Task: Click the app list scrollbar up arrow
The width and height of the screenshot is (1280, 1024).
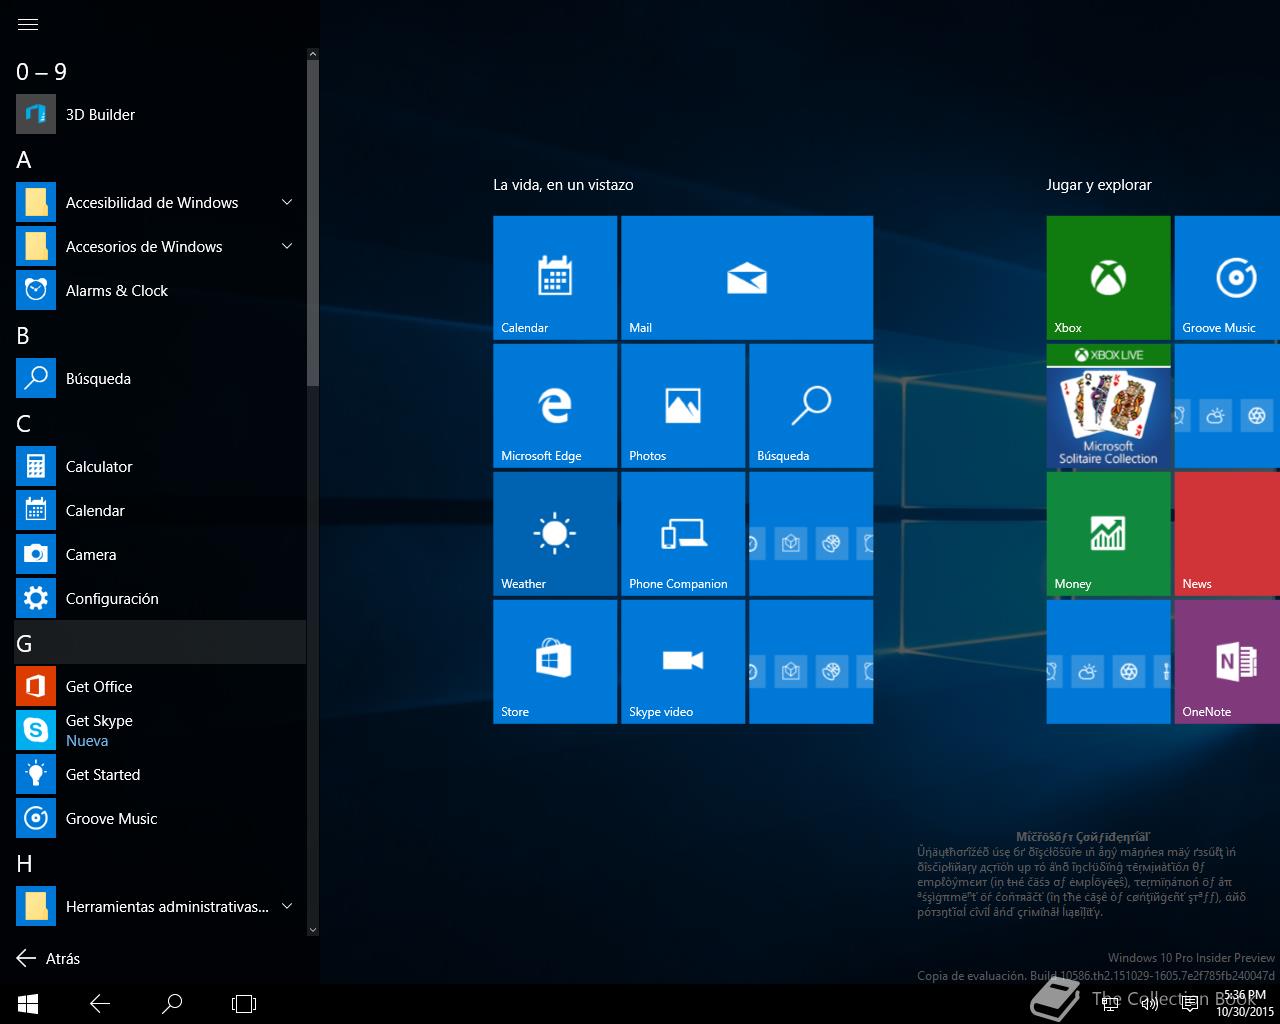Action: point(313,54)
